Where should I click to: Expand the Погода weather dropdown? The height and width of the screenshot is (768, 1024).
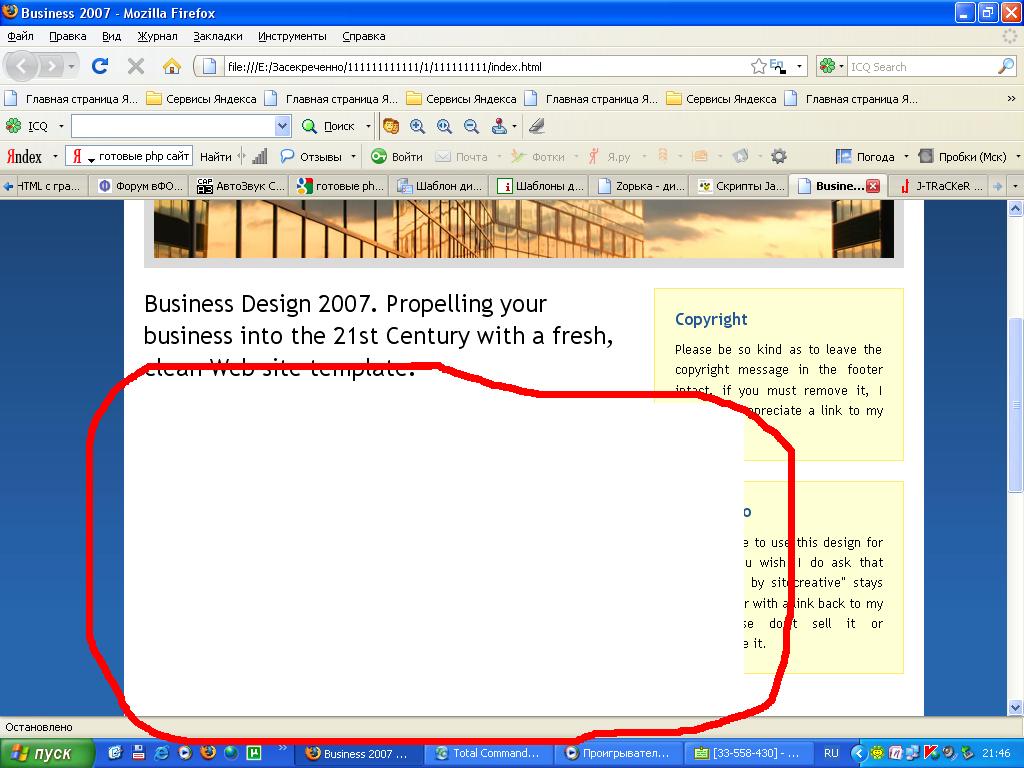(906, 156)
